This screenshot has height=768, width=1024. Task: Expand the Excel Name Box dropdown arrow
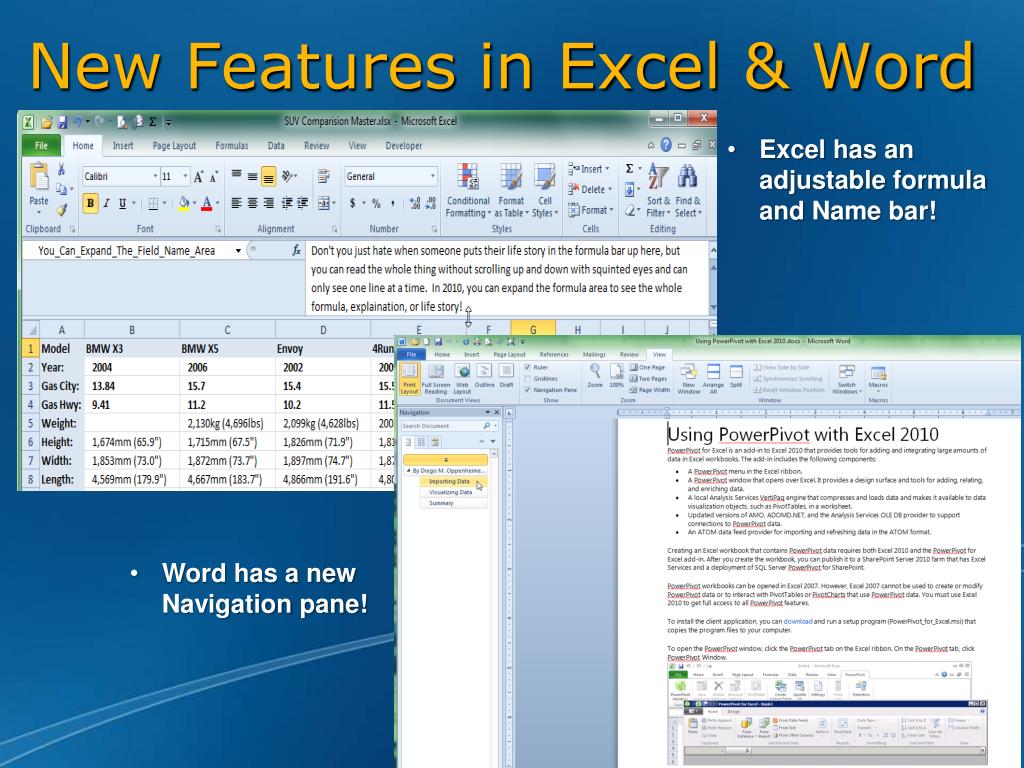click(238, 251)
